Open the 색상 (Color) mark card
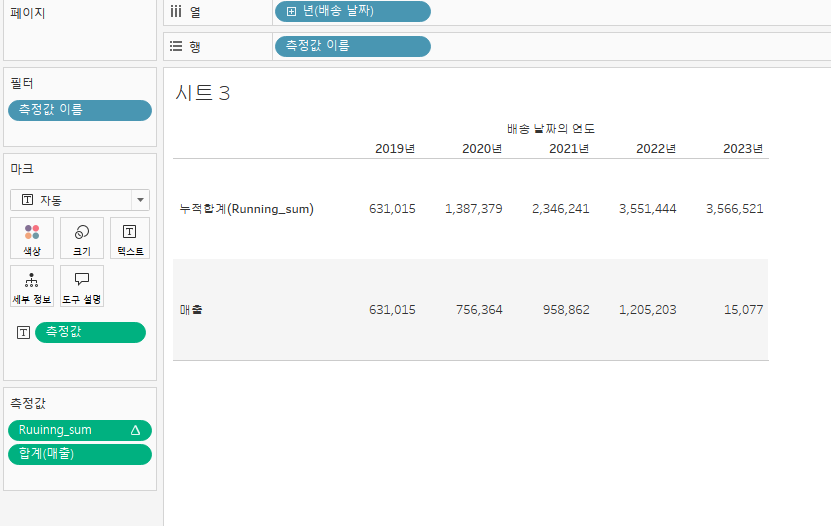This screenshot has height=526, width=831. (x=32, y=238)
